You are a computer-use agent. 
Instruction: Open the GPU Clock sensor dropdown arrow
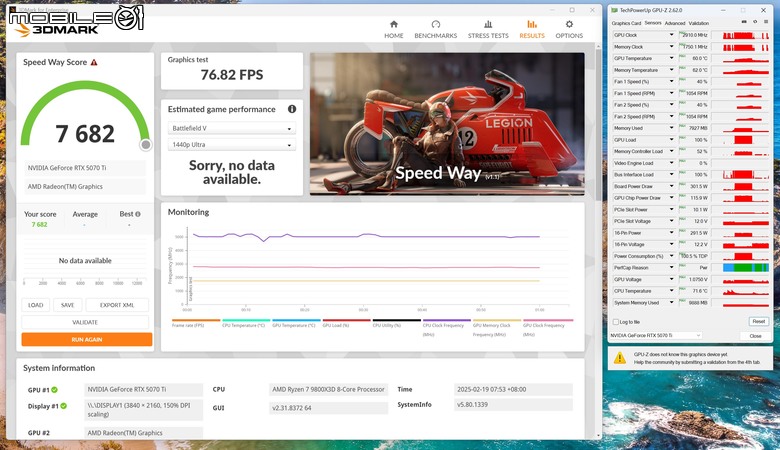tap(672, 35)
